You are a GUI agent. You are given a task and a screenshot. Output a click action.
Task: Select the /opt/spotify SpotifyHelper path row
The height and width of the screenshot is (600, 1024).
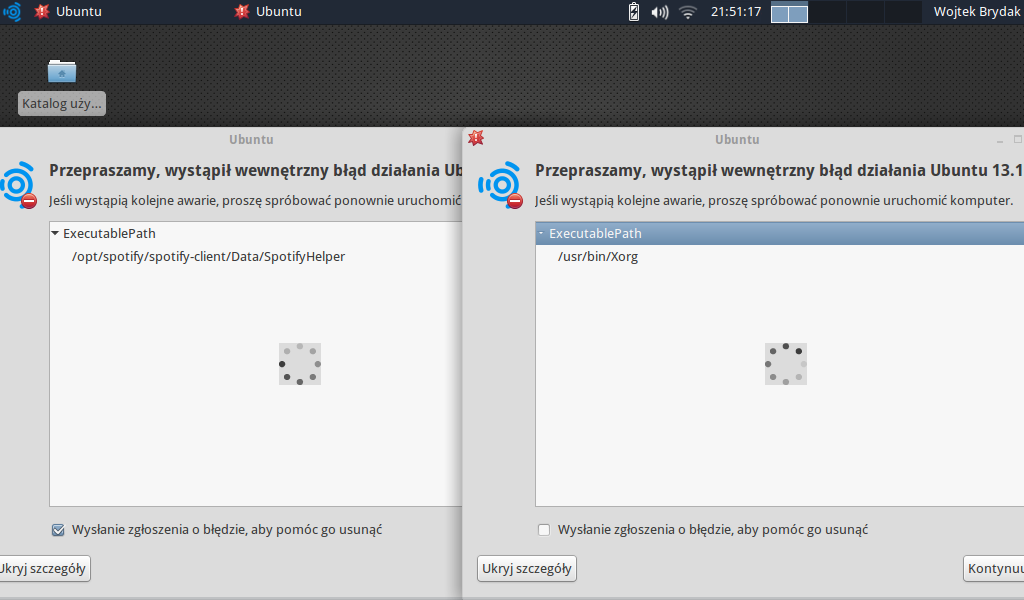pyautogui.click(x=255, y=257)
